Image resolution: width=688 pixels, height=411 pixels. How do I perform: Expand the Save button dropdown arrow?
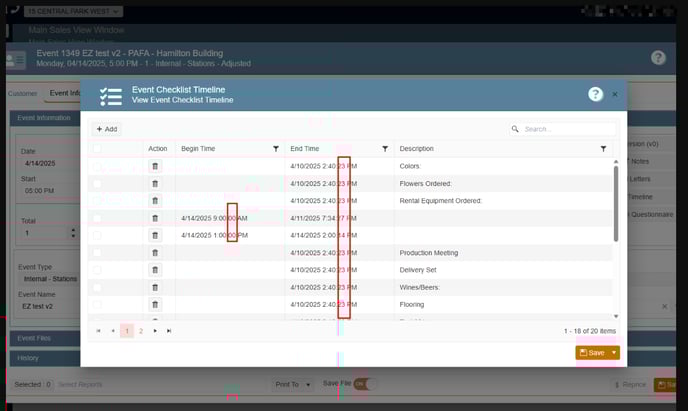[x=614, y=352]
